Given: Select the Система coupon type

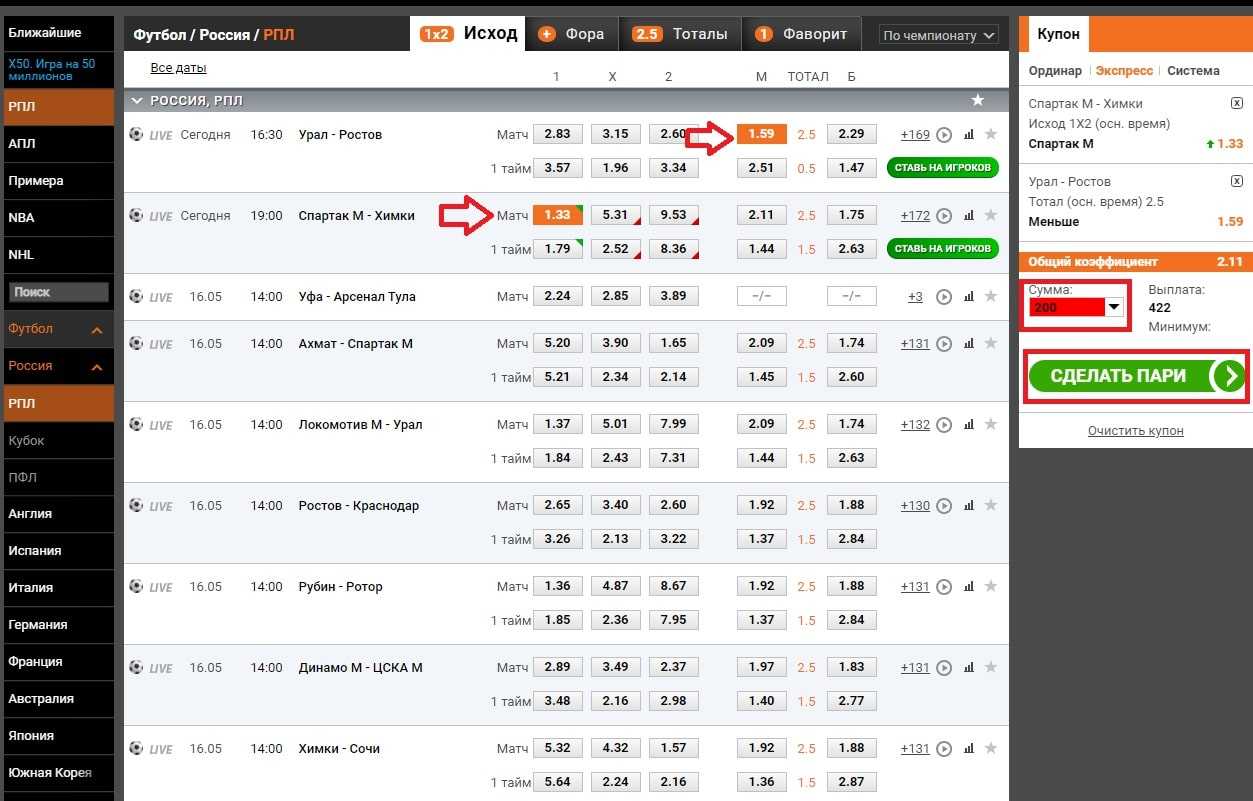Looking at the screenshot, I should click(1193, 71).
